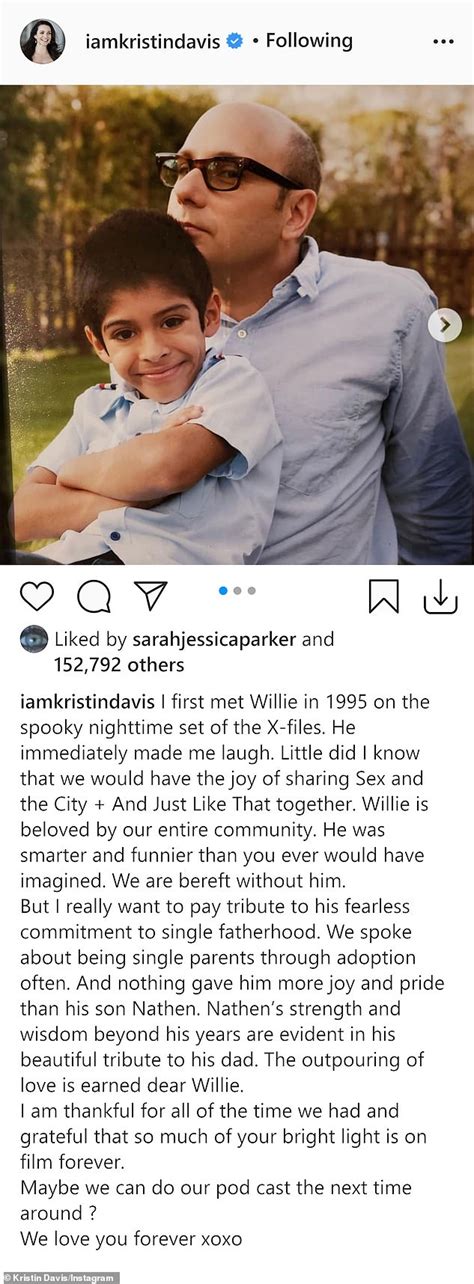Select the first carousel indicator dot
This screenshot has height=1284, width=474.
pos(223,590)
